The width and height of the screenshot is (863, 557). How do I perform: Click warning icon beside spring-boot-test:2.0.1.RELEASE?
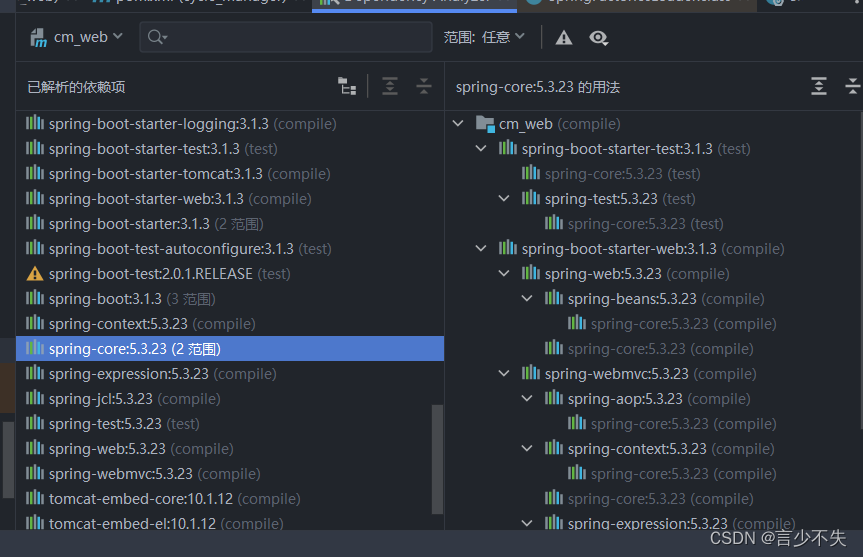35,274
